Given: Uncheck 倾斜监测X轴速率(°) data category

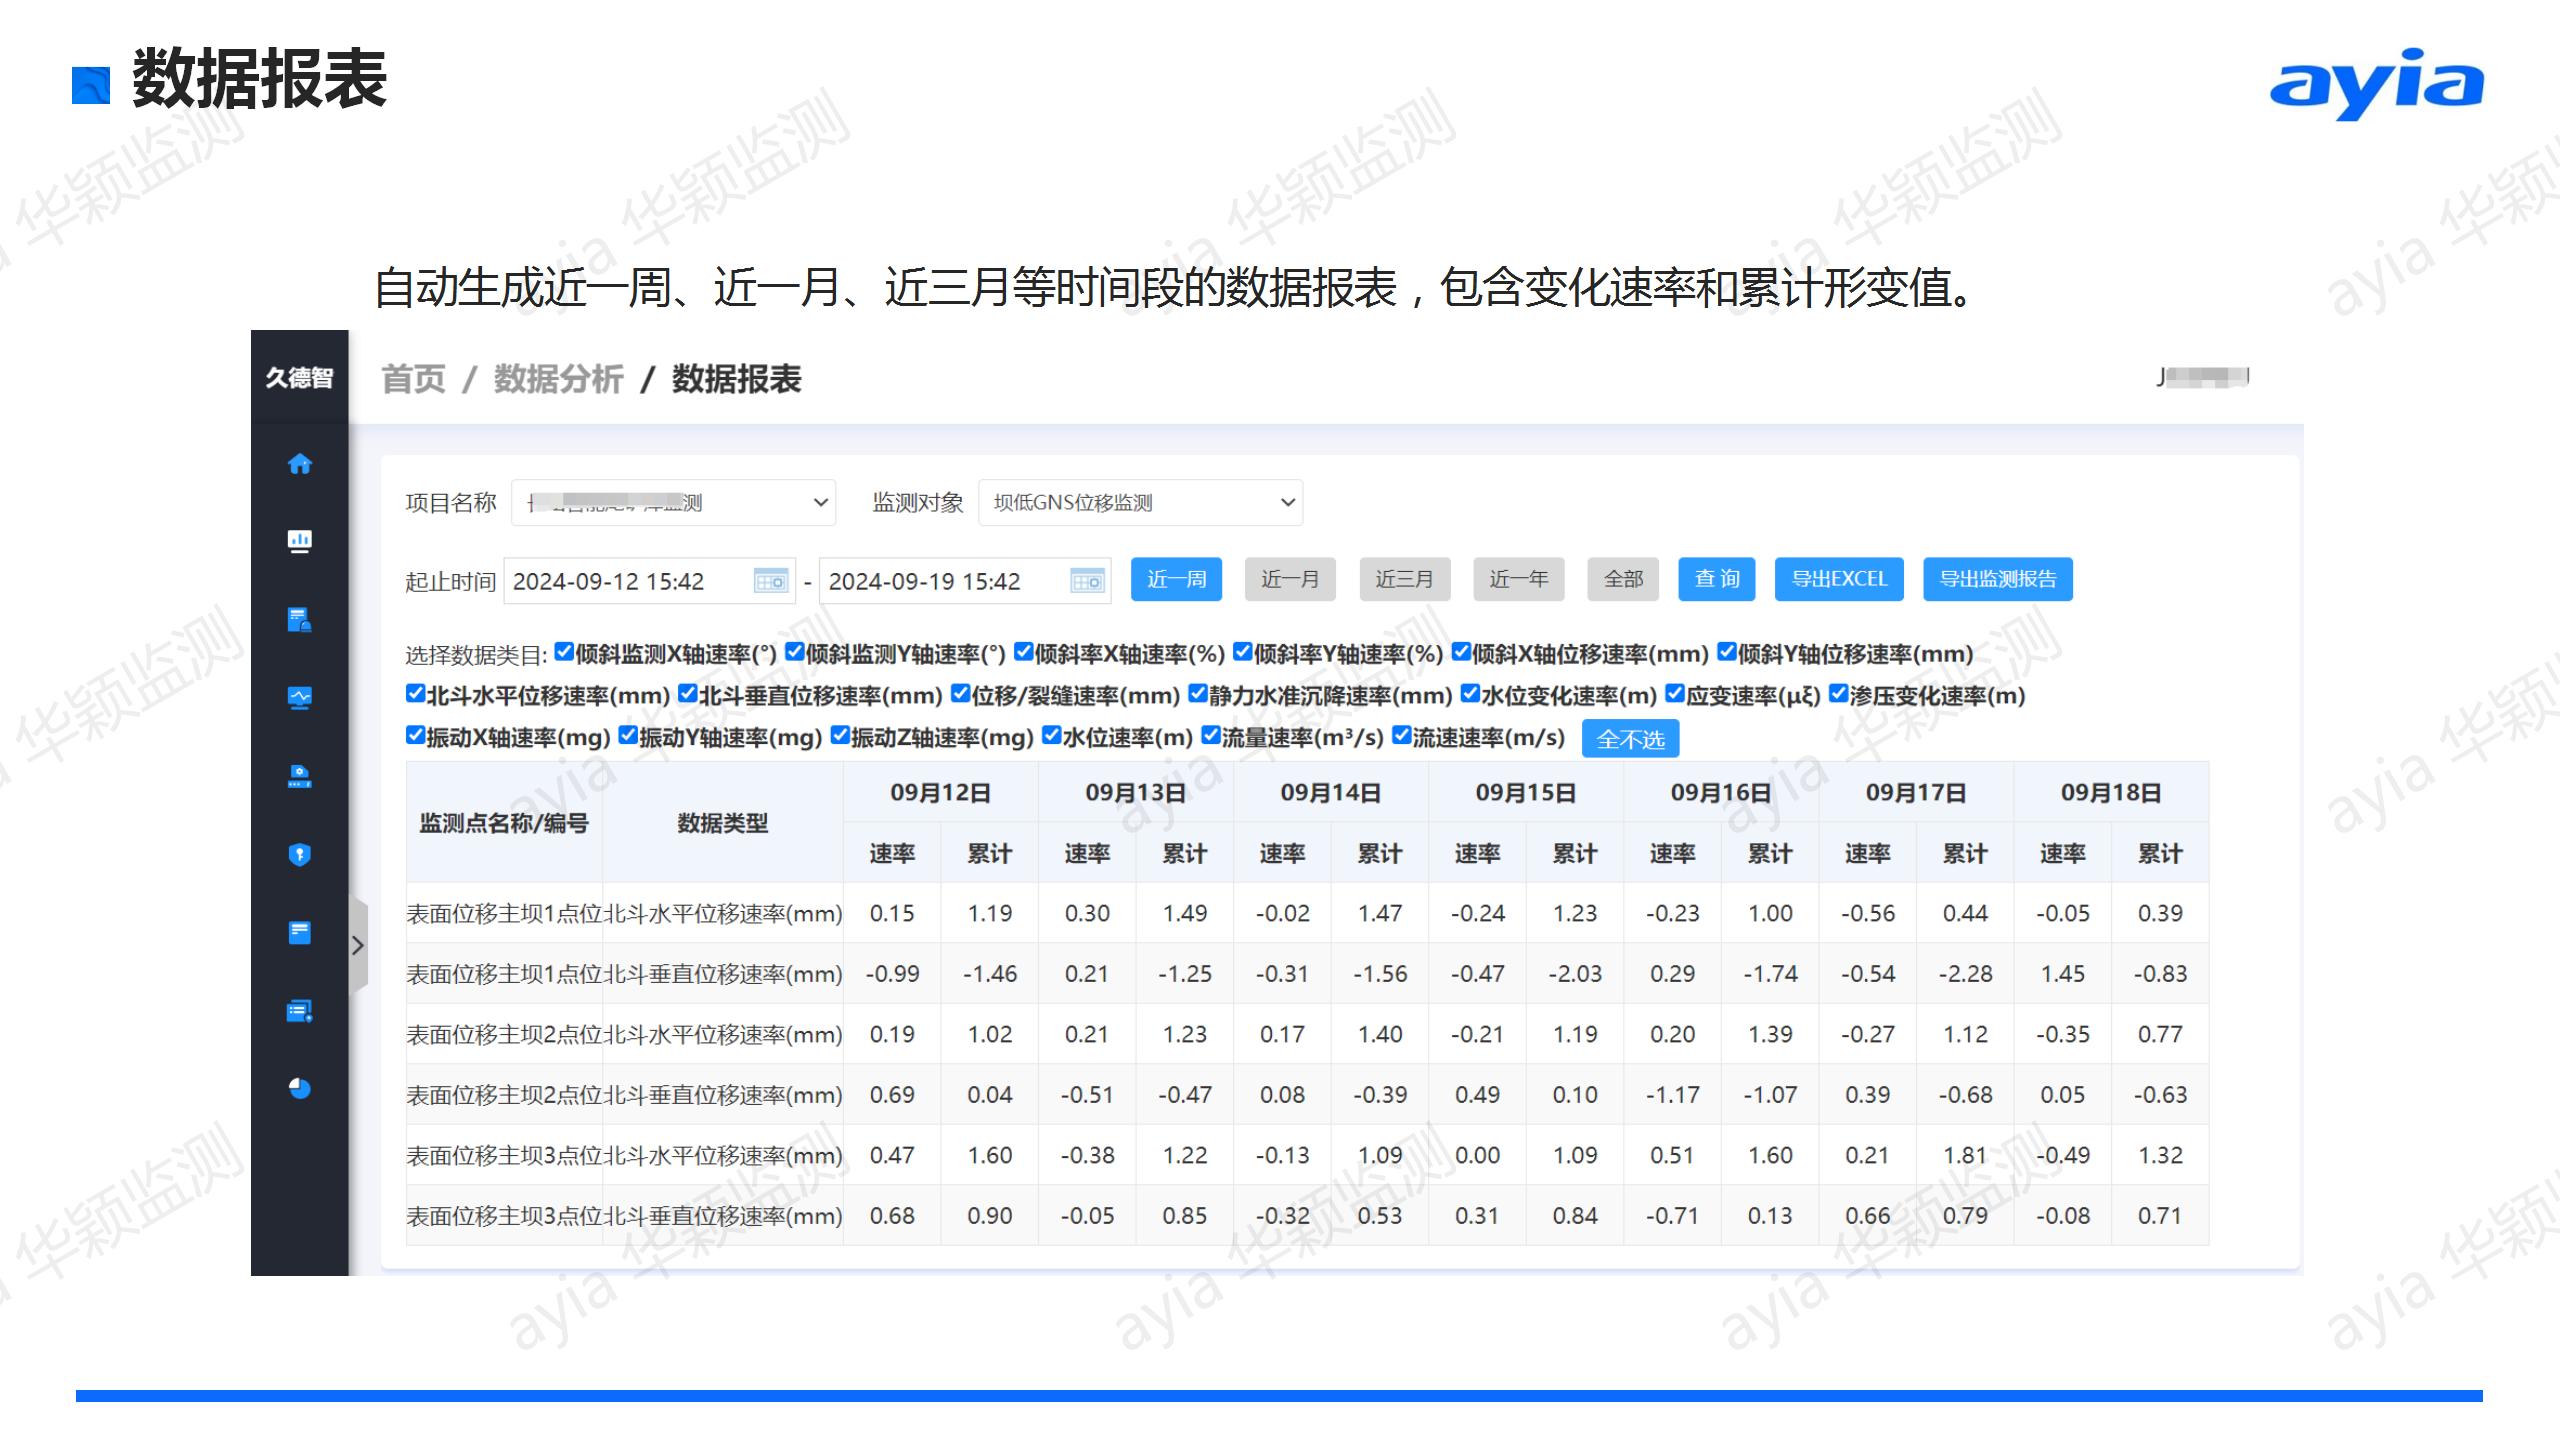Looking at the screenshot, I should (563, 652).
